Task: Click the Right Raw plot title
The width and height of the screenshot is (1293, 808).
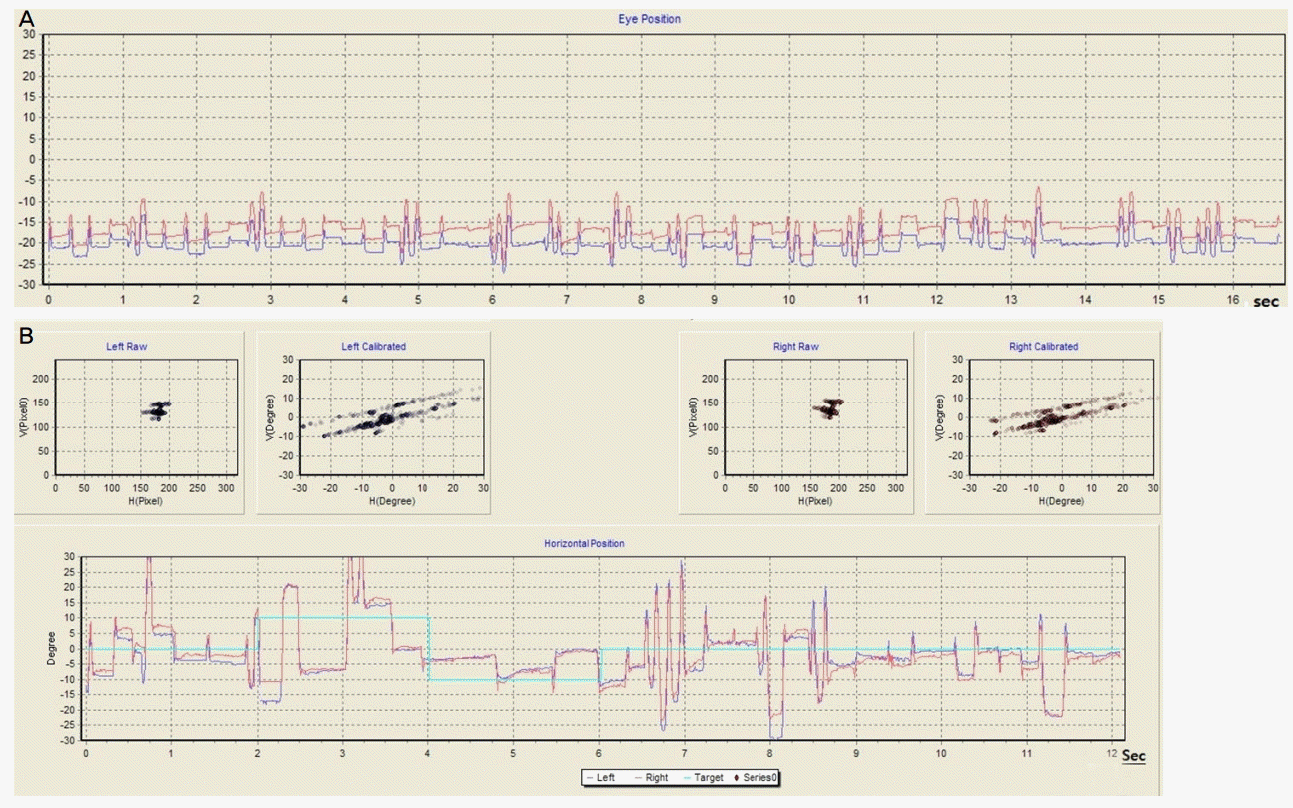Action: [797, 347]
